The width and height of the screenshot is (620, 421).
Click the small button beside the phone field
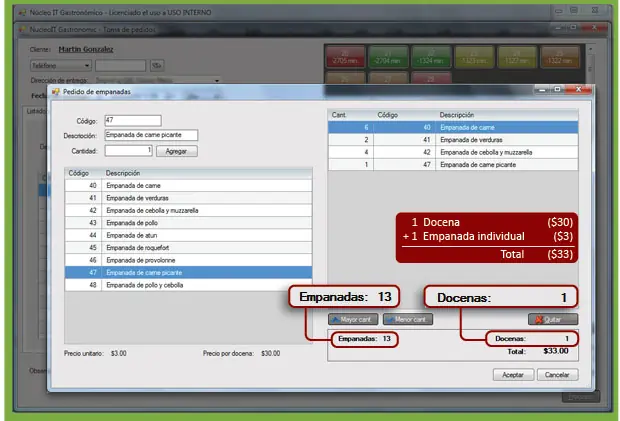157,65
